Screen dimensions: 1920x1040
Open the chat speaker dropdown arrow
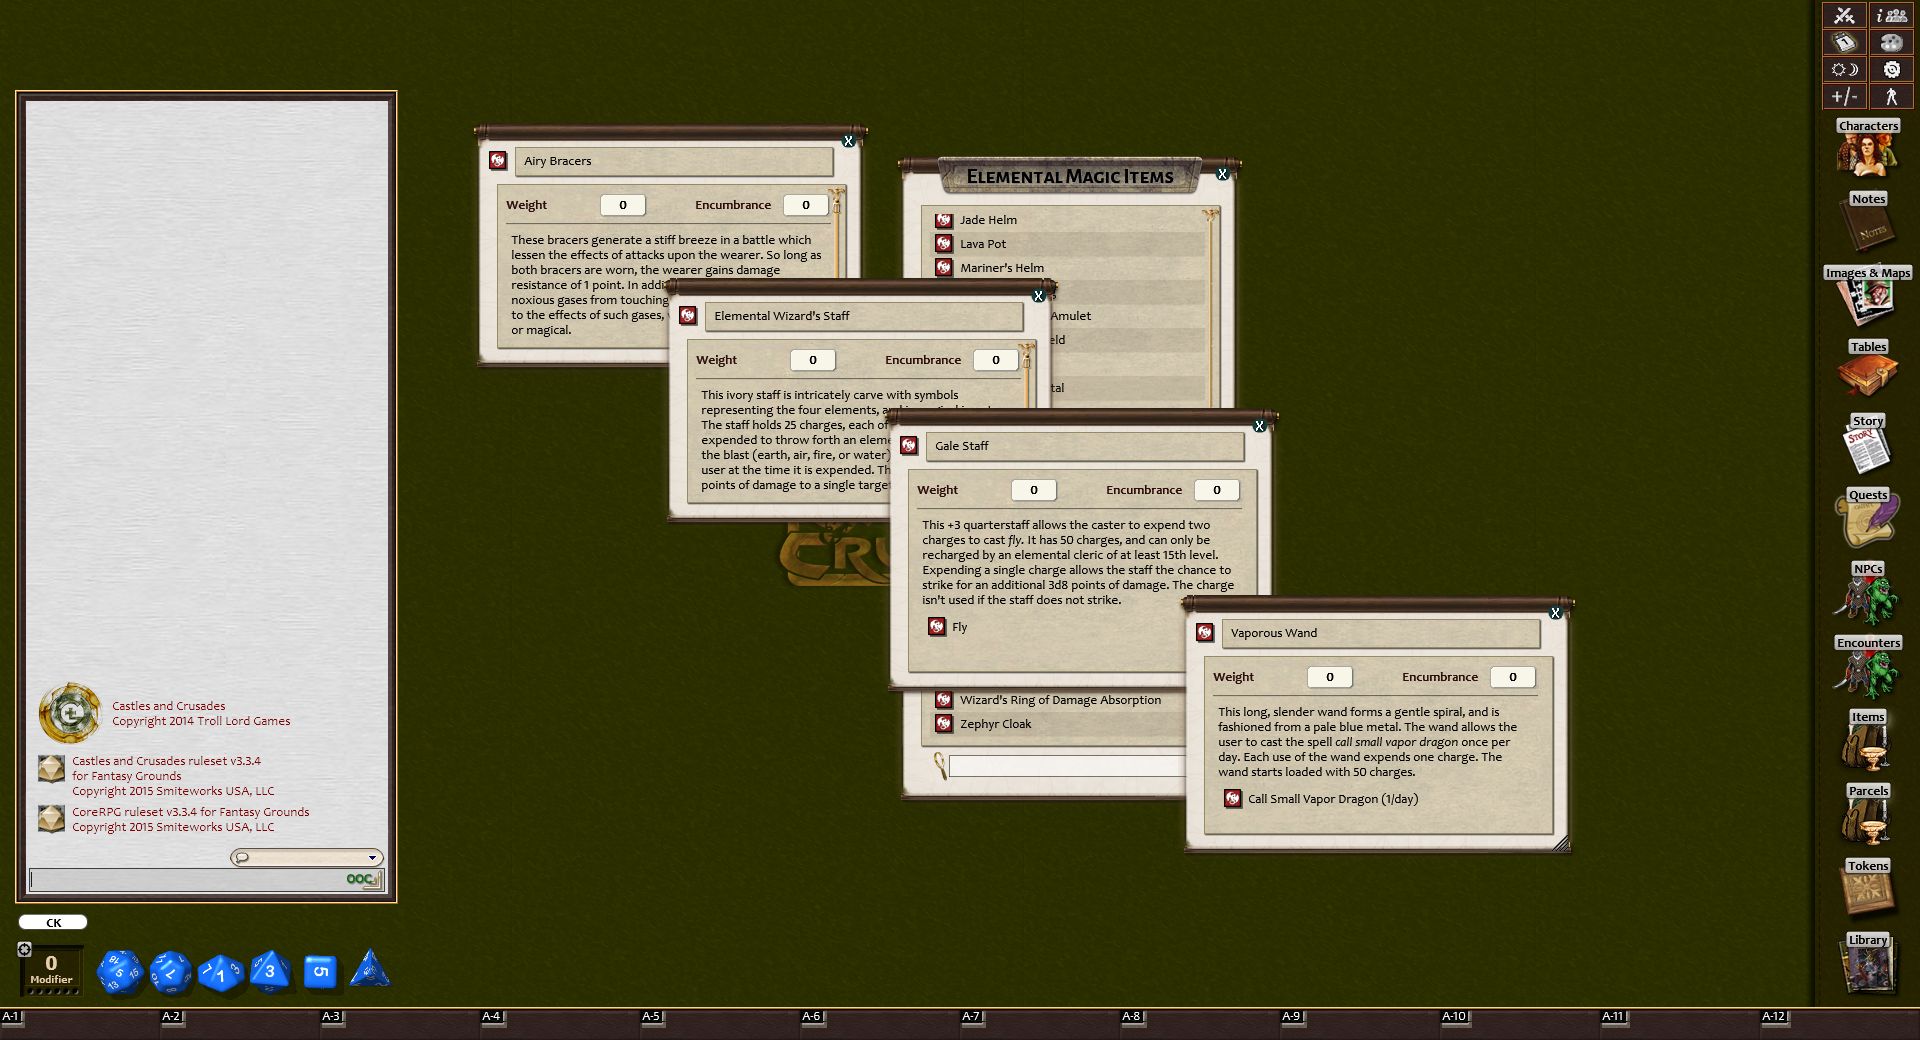(x=372, y=858)
